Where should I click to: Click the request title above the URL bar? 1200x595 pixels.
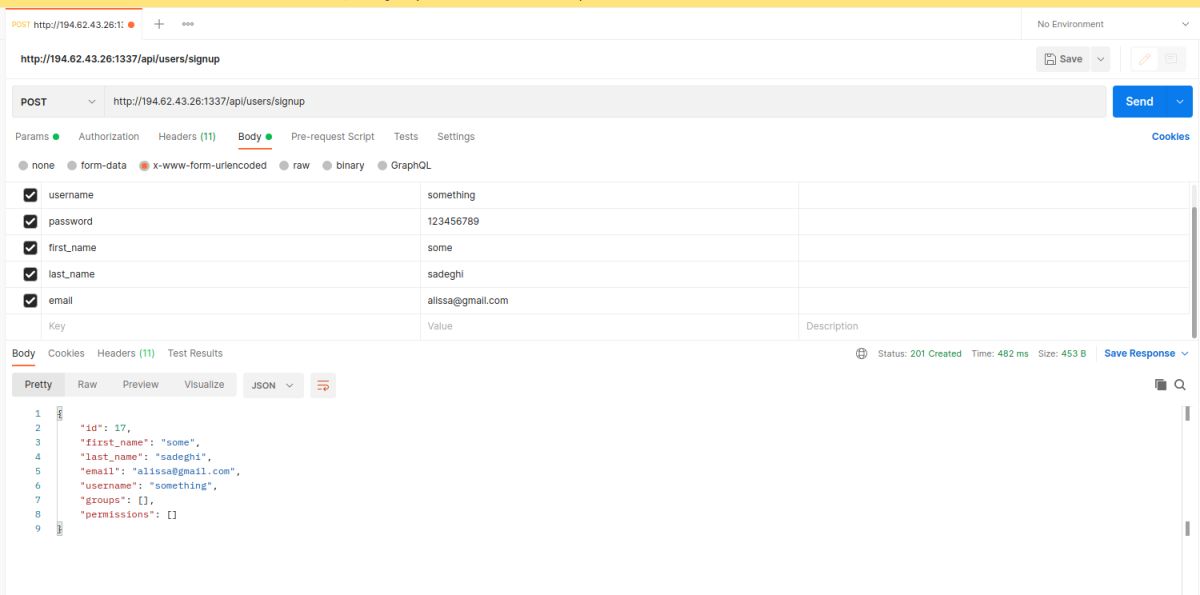(x=120, y=59)
